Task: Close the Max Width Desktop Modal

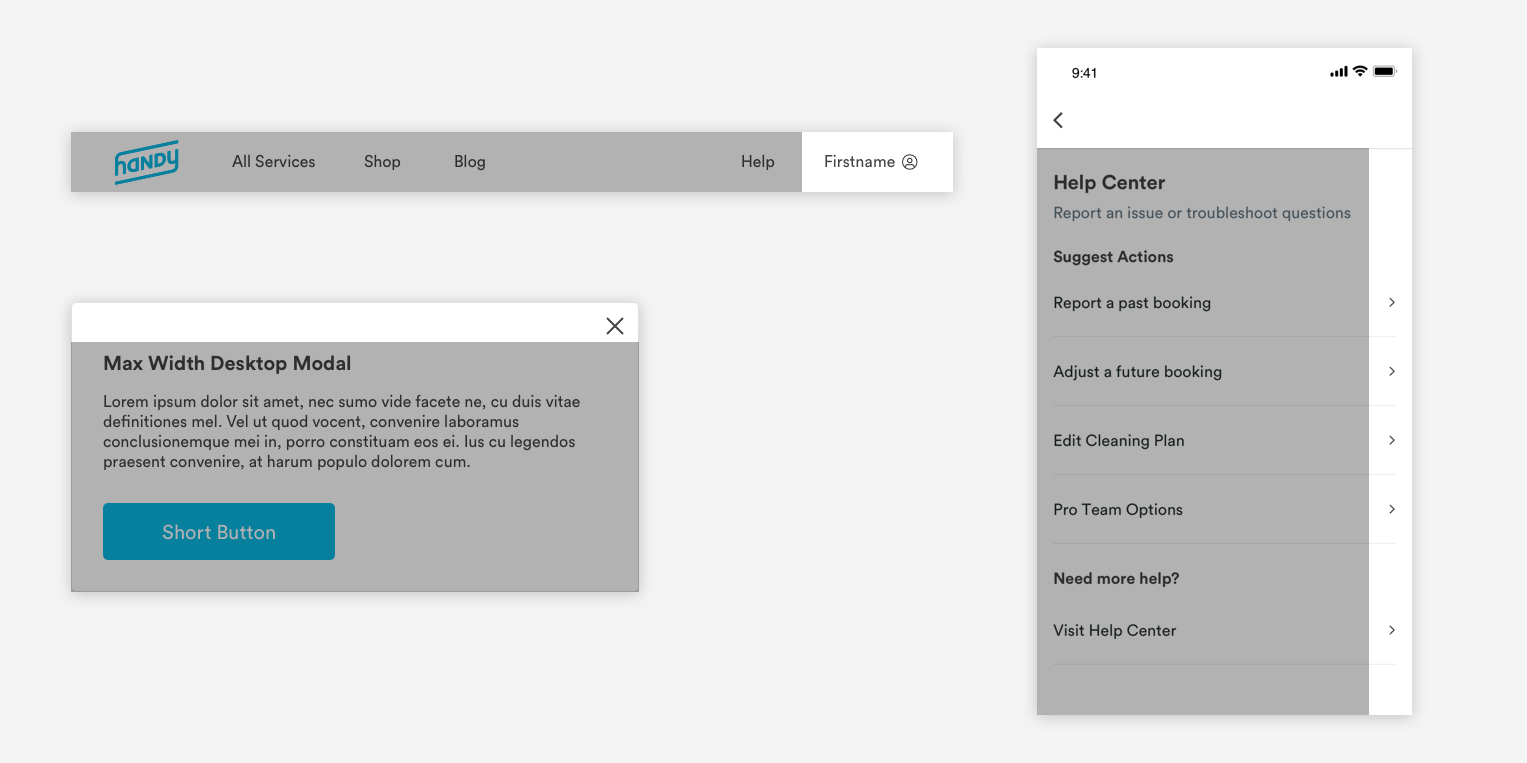Action: [615, 326]
